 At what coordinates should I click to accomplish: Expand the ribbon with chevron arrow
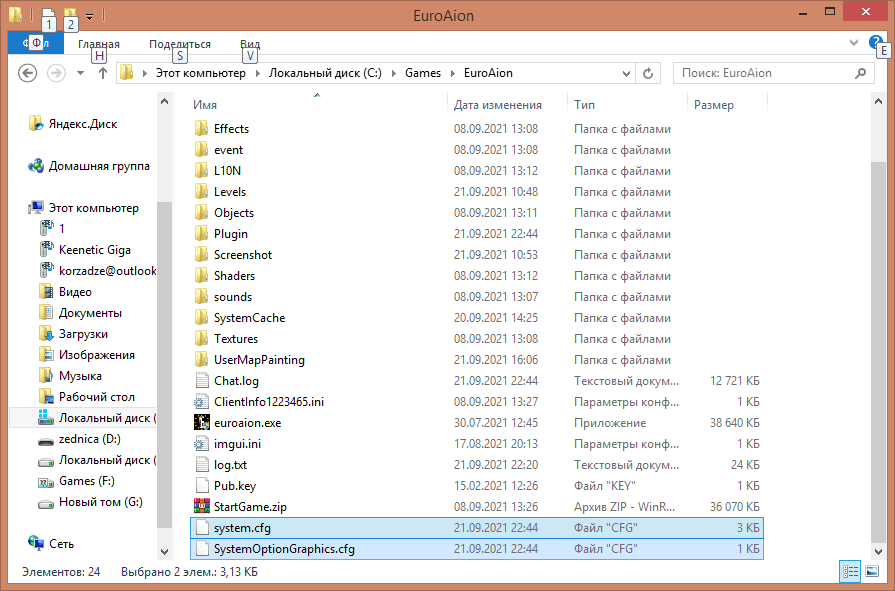click(853, 43)
